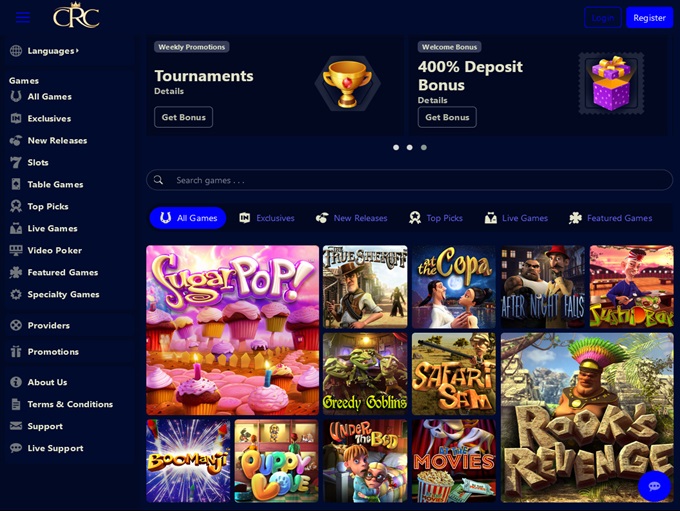Screen dimensions: 680x511
Task: Click the CRC crown logo
Action: tap(76, 16)
